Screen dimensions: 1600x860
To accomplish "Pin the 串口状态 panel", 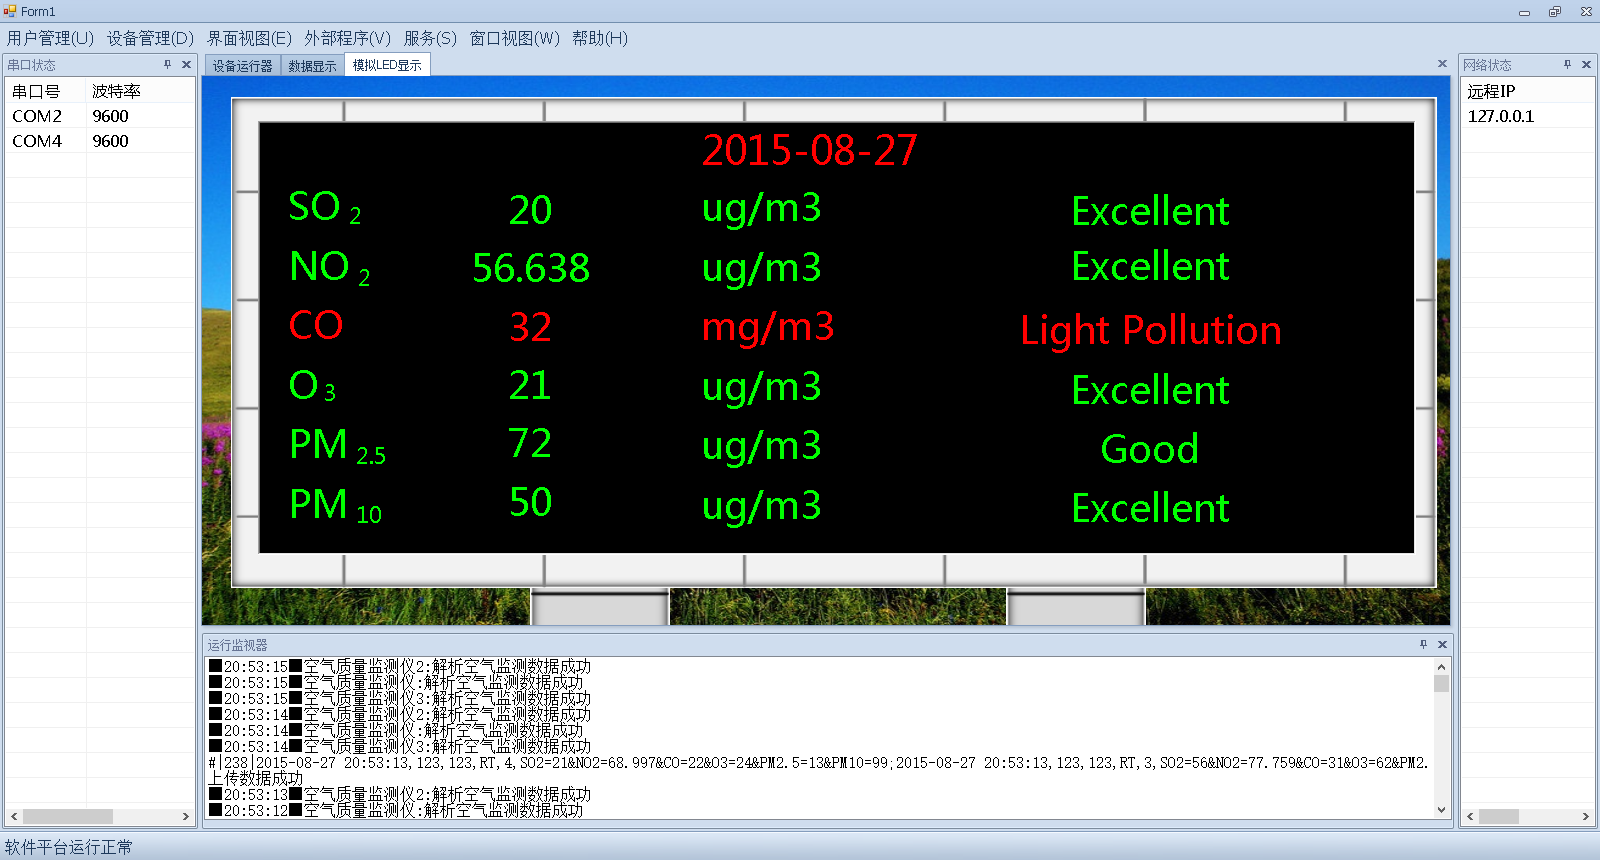I will 167,64.
